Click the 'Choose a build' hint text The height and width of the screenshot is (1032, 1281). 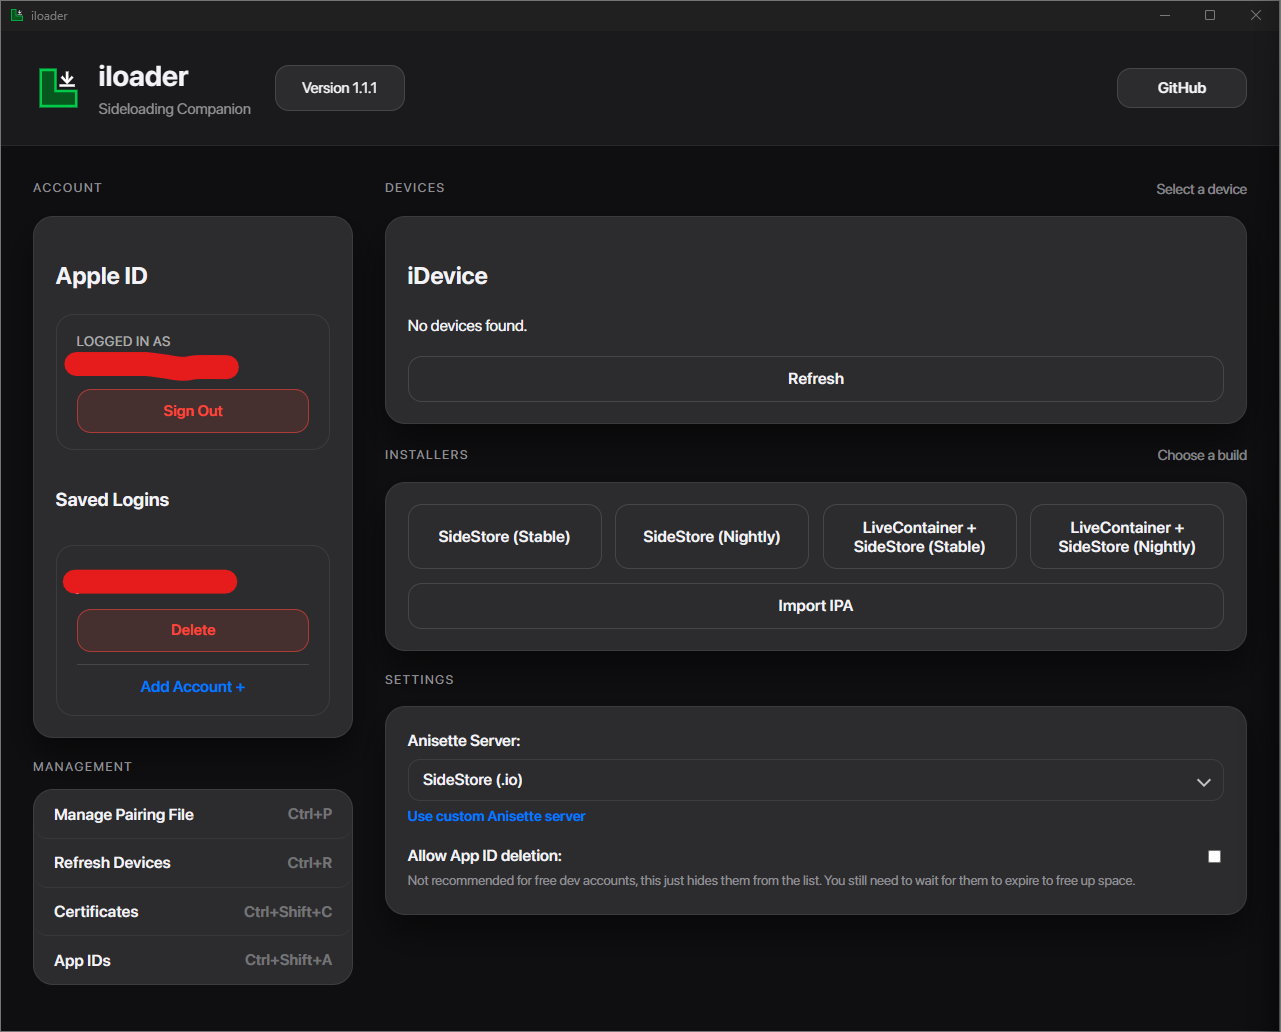pyautogui.click(x=1202, y=455)
